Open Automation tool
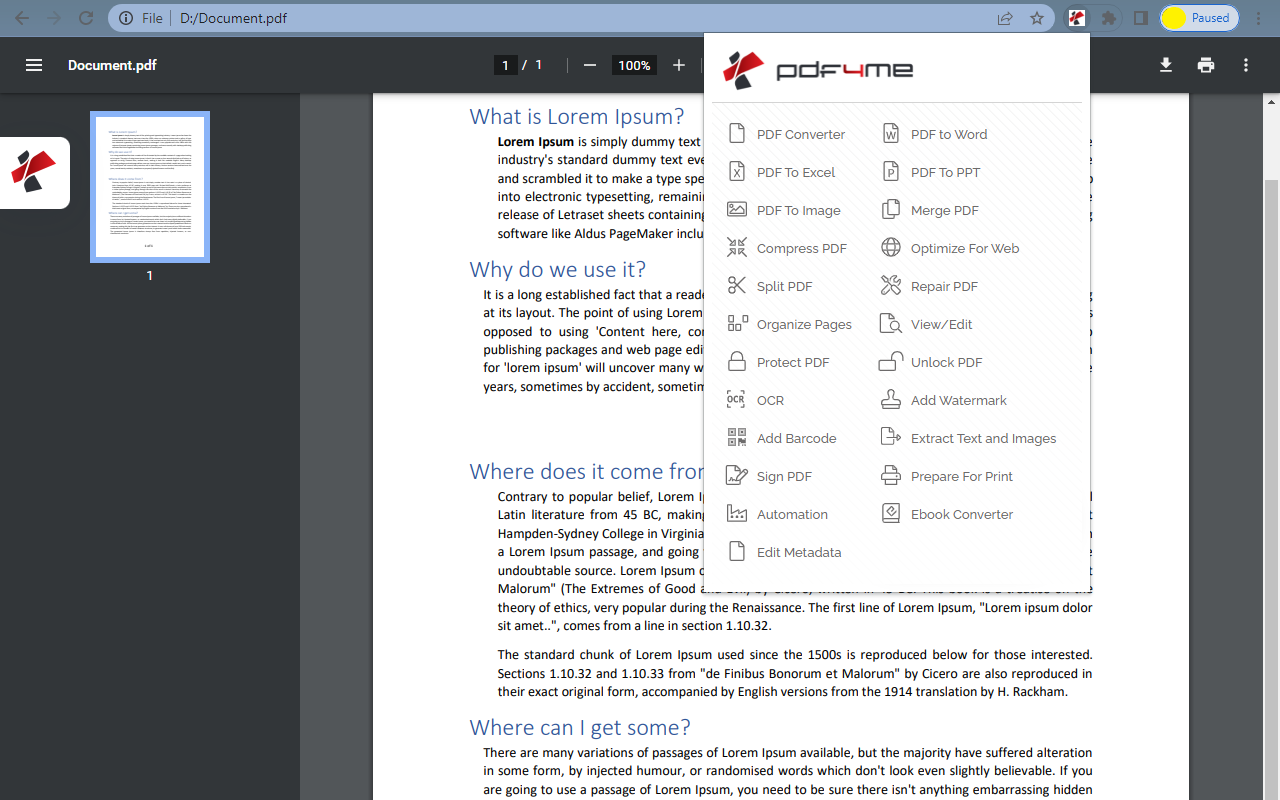1280x800 pixels. [778, 514]
